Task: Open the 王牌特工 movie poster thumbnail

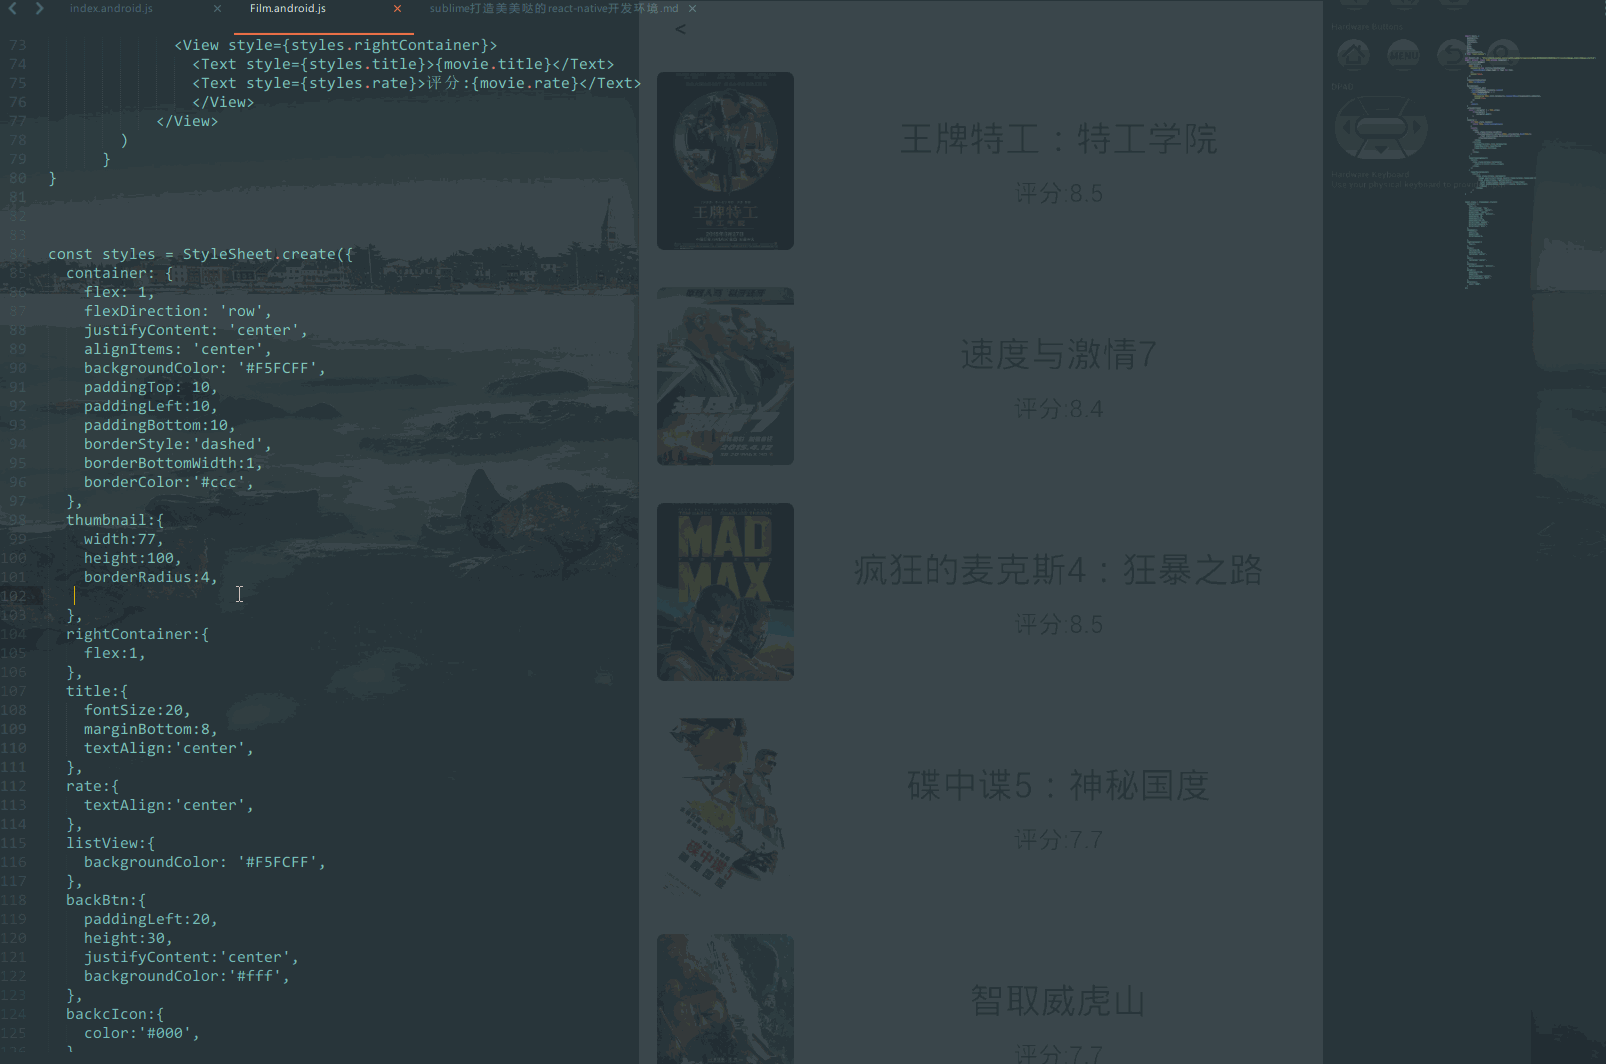Action: tap(725, 161)
